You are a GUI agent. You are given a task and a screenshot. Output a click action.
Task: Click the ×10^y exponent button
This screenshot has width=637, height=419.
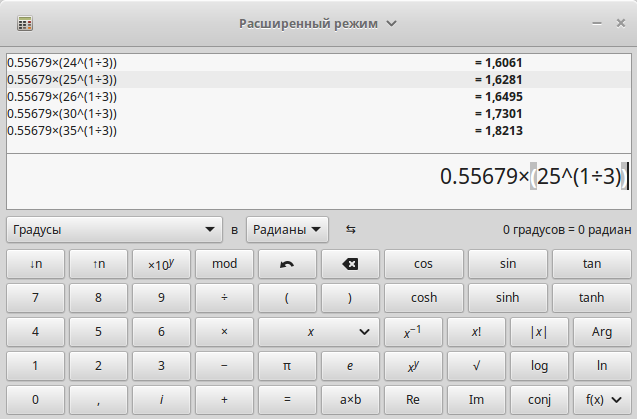161,264
